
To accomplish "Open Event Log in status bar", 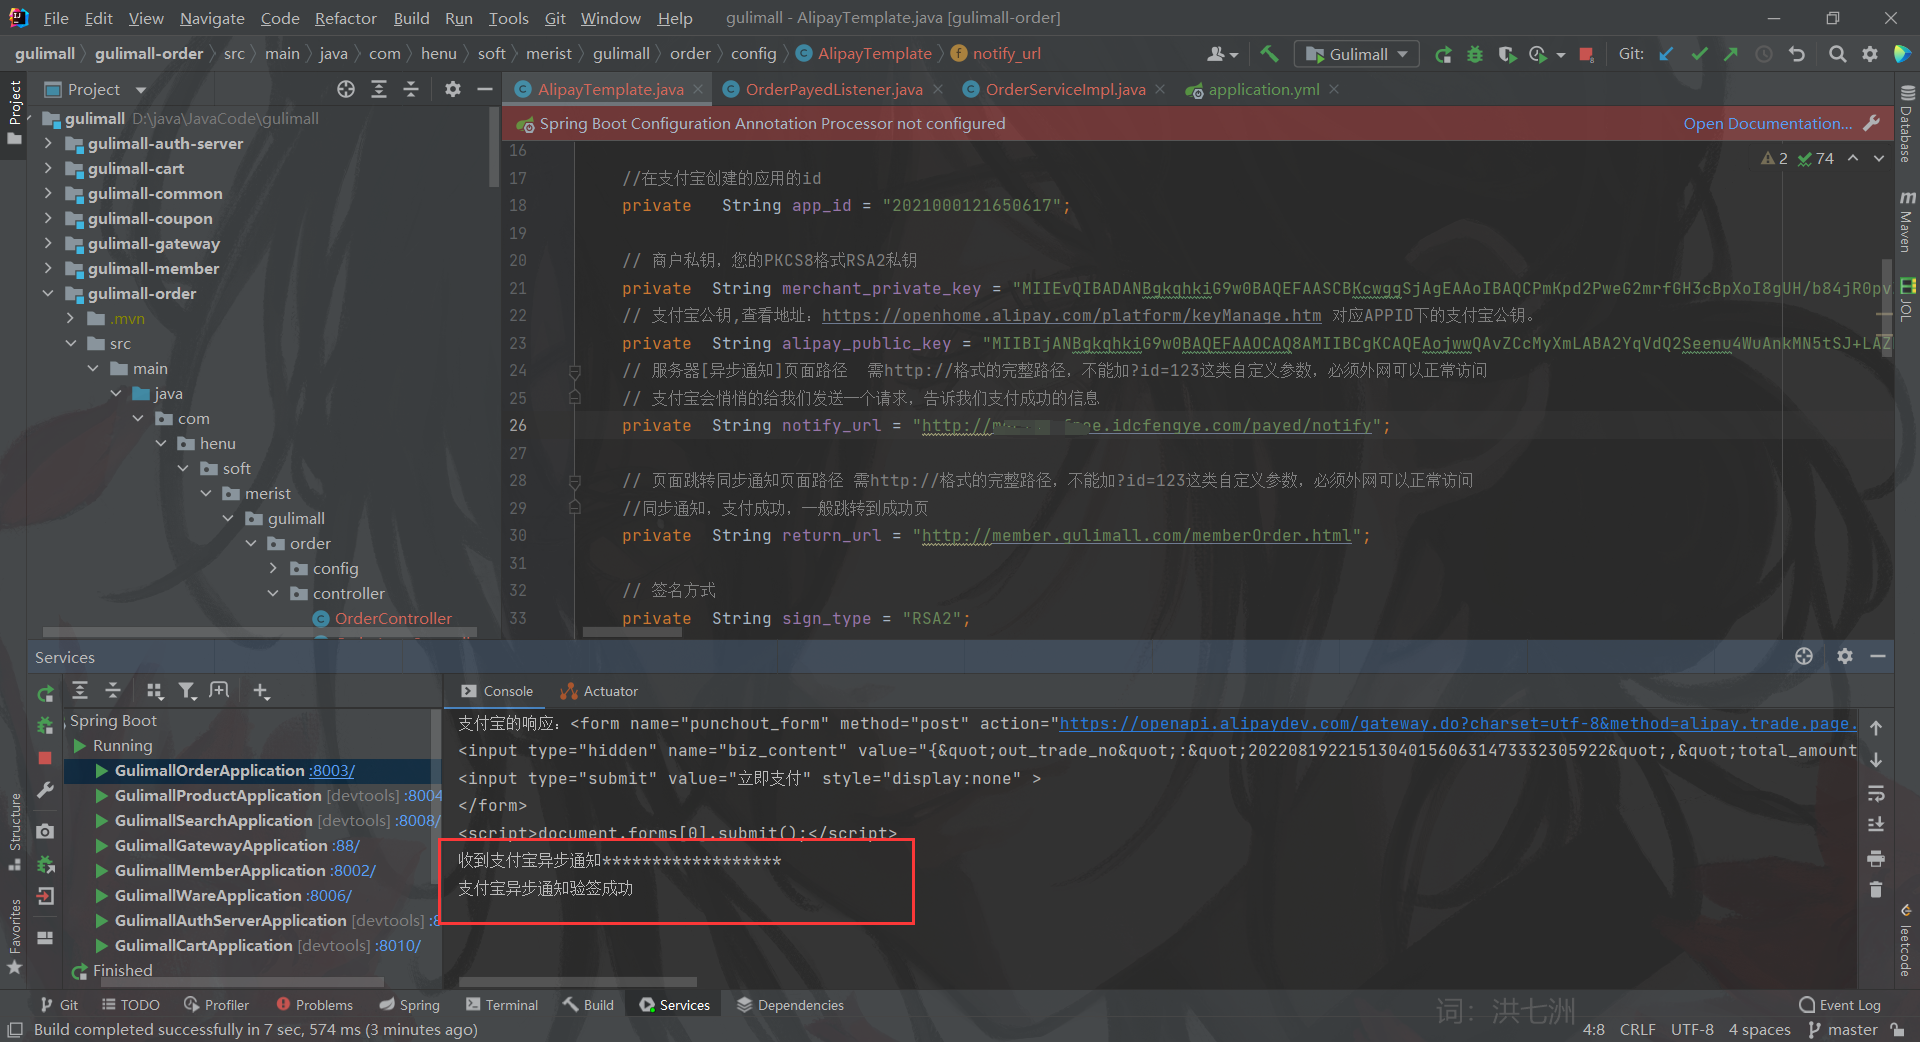I will [1840, 1005].
